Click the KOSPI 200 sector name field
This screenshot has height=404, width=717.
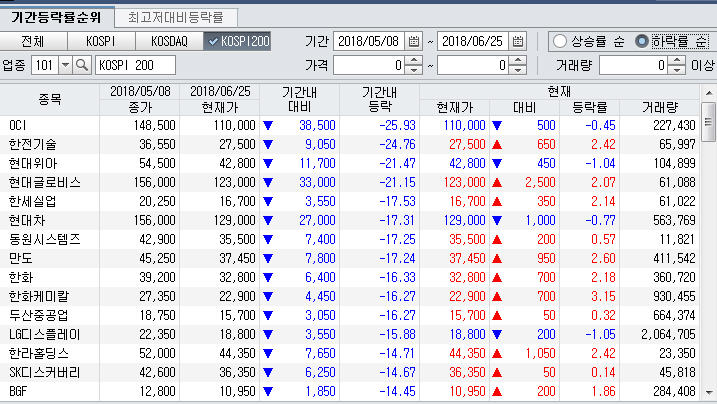[x=135, y=65]
